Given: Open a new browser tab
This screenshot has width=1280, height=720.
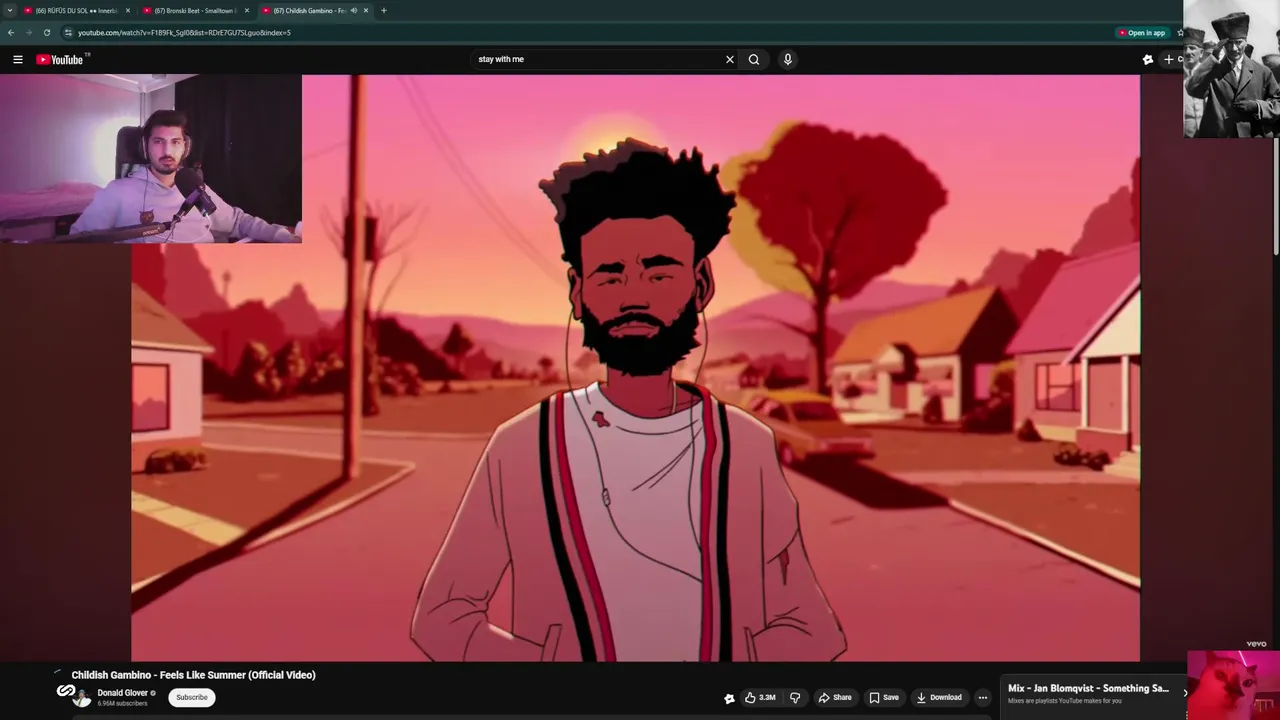Looking at the screenshot, I should coord(383,10).
